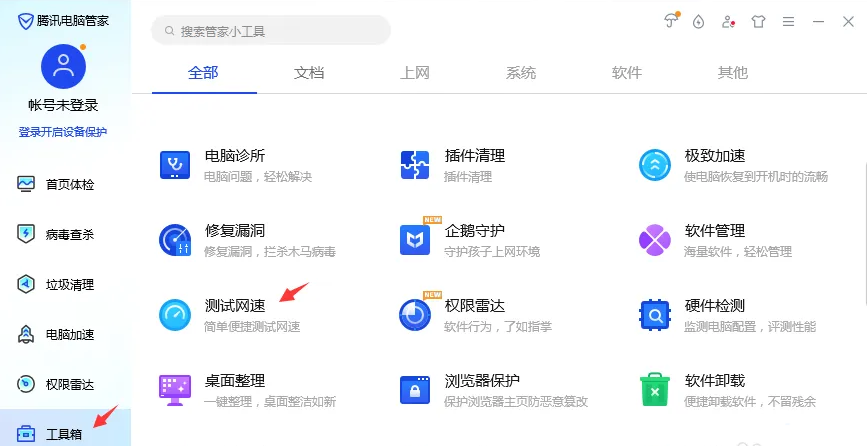
Task: Click description 守护孩子上网环境
Action: 492,252
